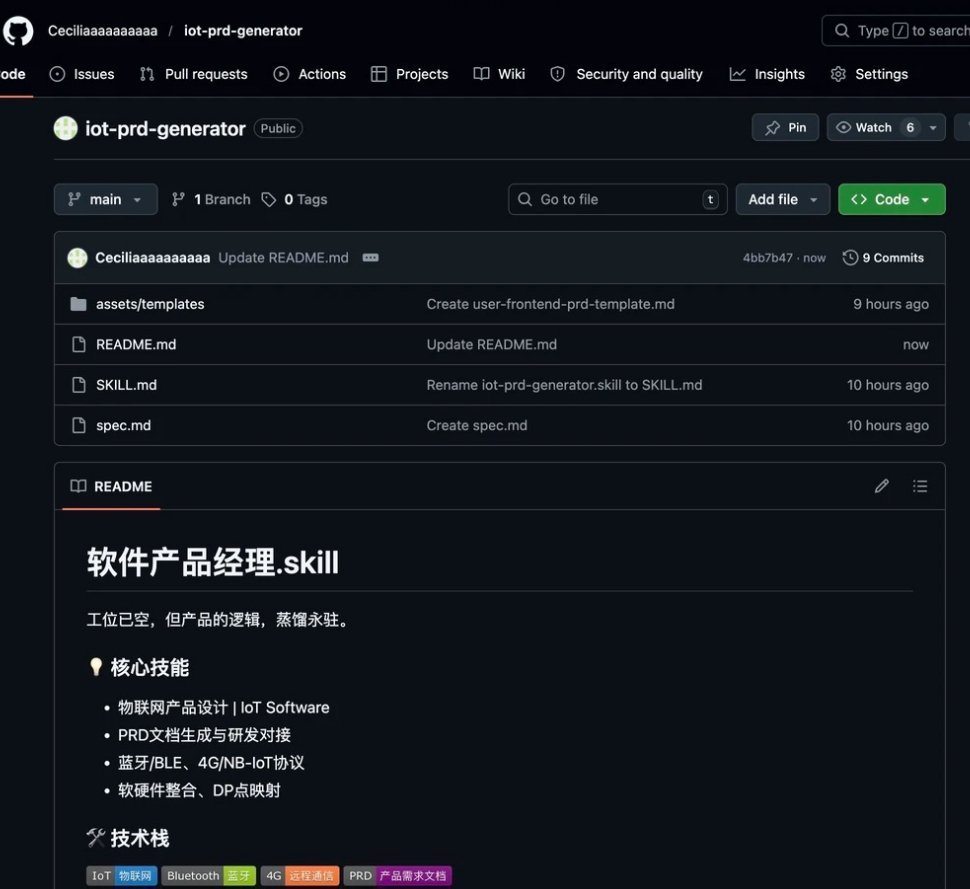The image size is (970, 889).
Task: Toggle Pin for this repository
Action: click(785, 127)
